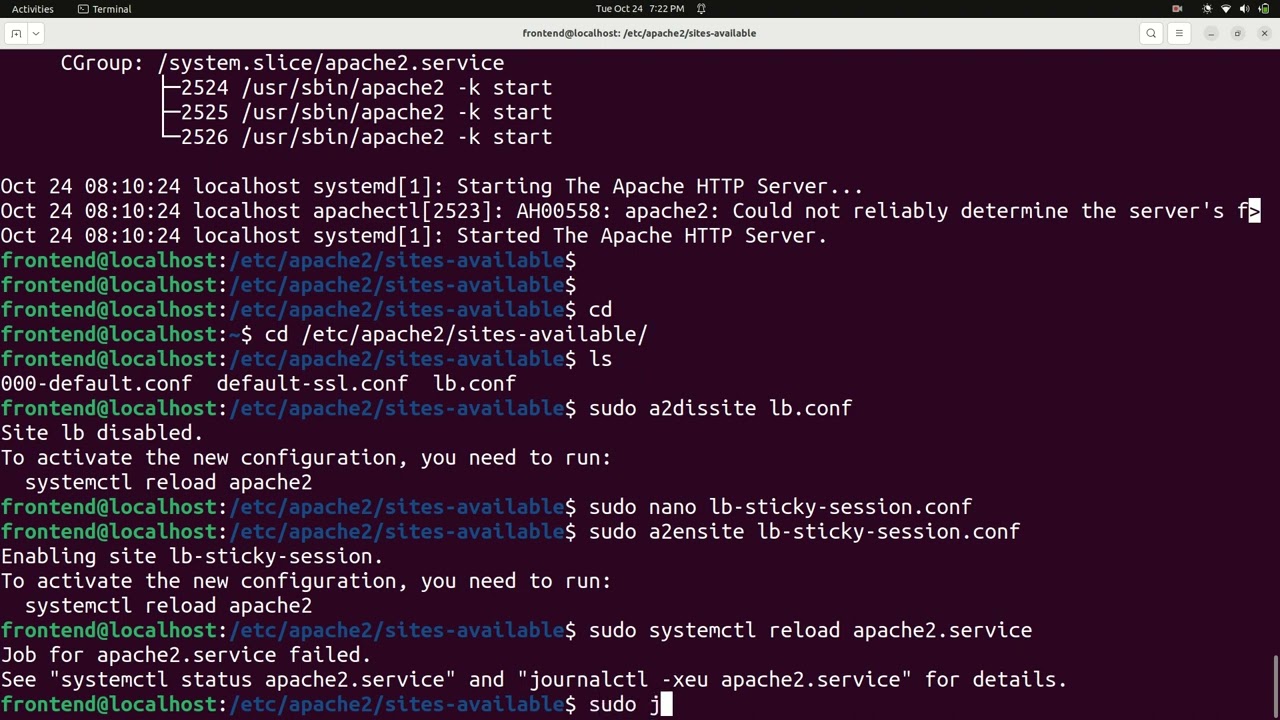Click the 'ls' command on its prompt line
This screenshot has height=720, width=1280.
click(600, 359)
